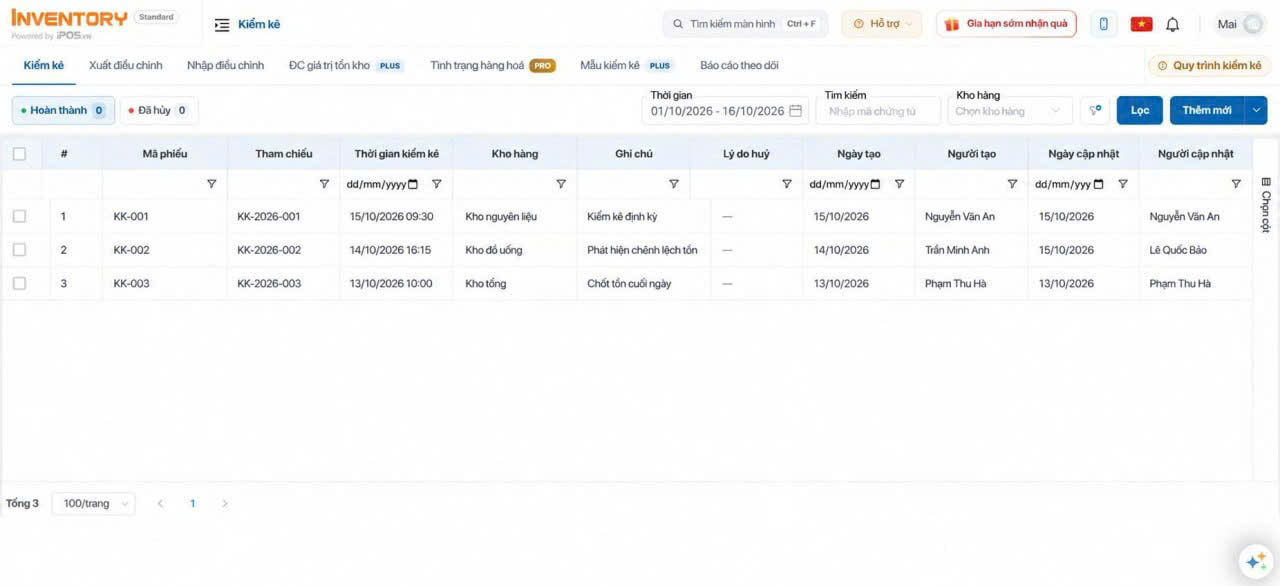The width and height of the screenshot is (1280, 586).
Task: Toggle Đã hủy status filter
Action: pyautogui.click(x=159, y=110)
